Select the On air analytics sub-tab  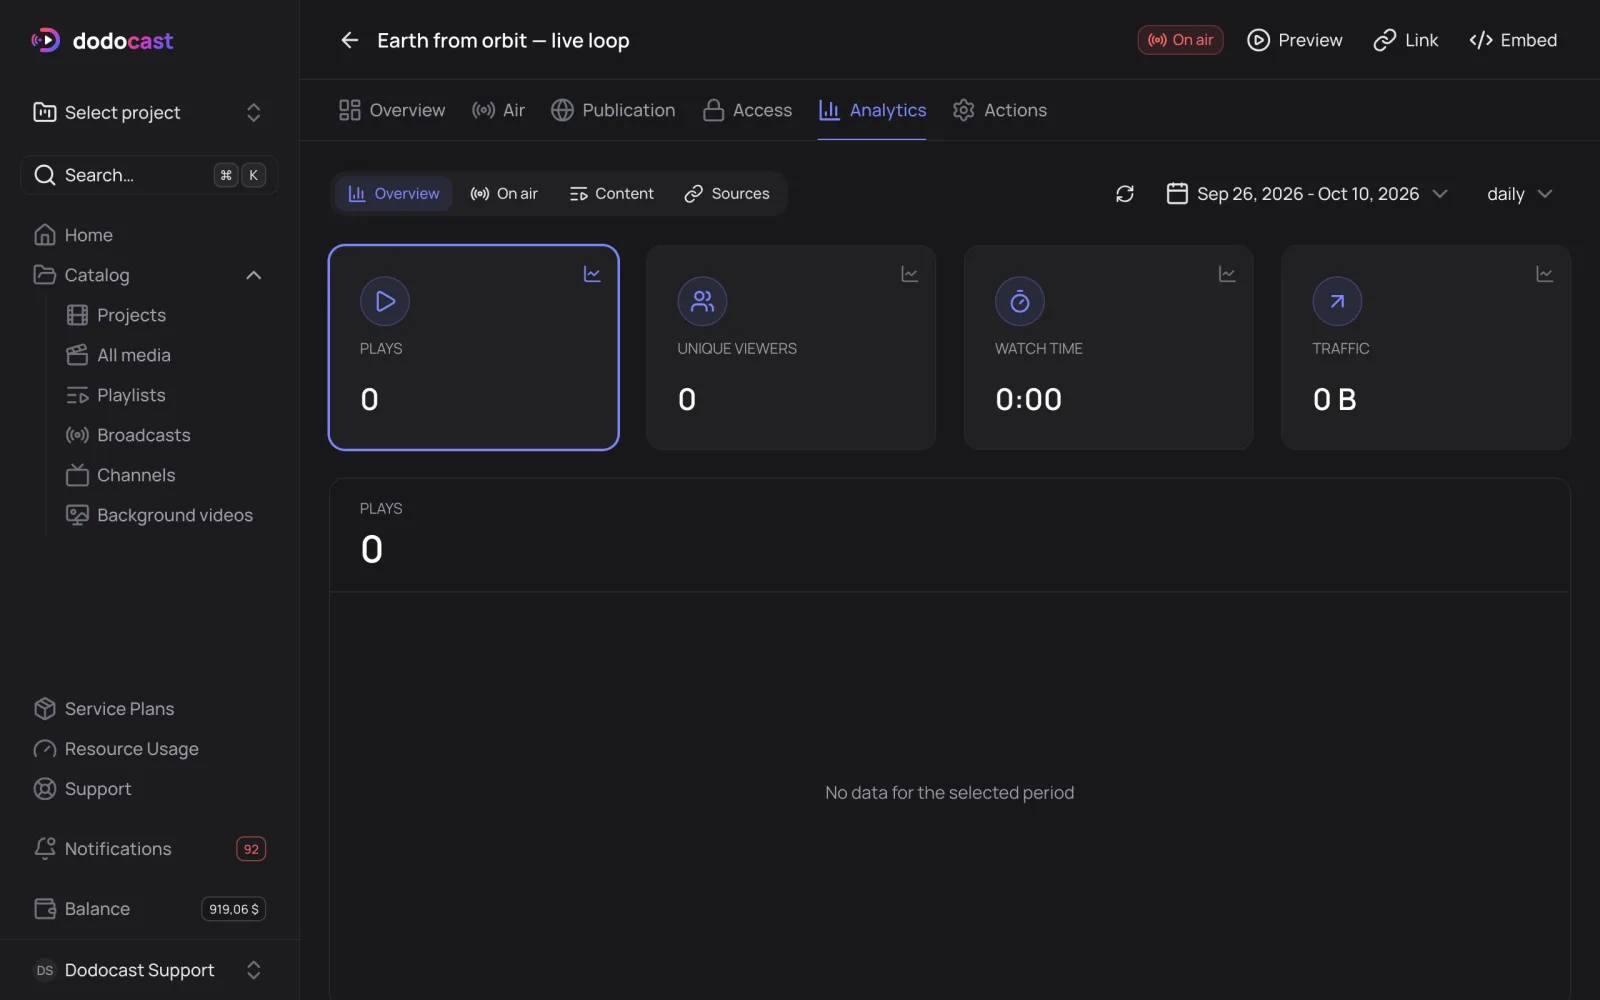(504, 194)
